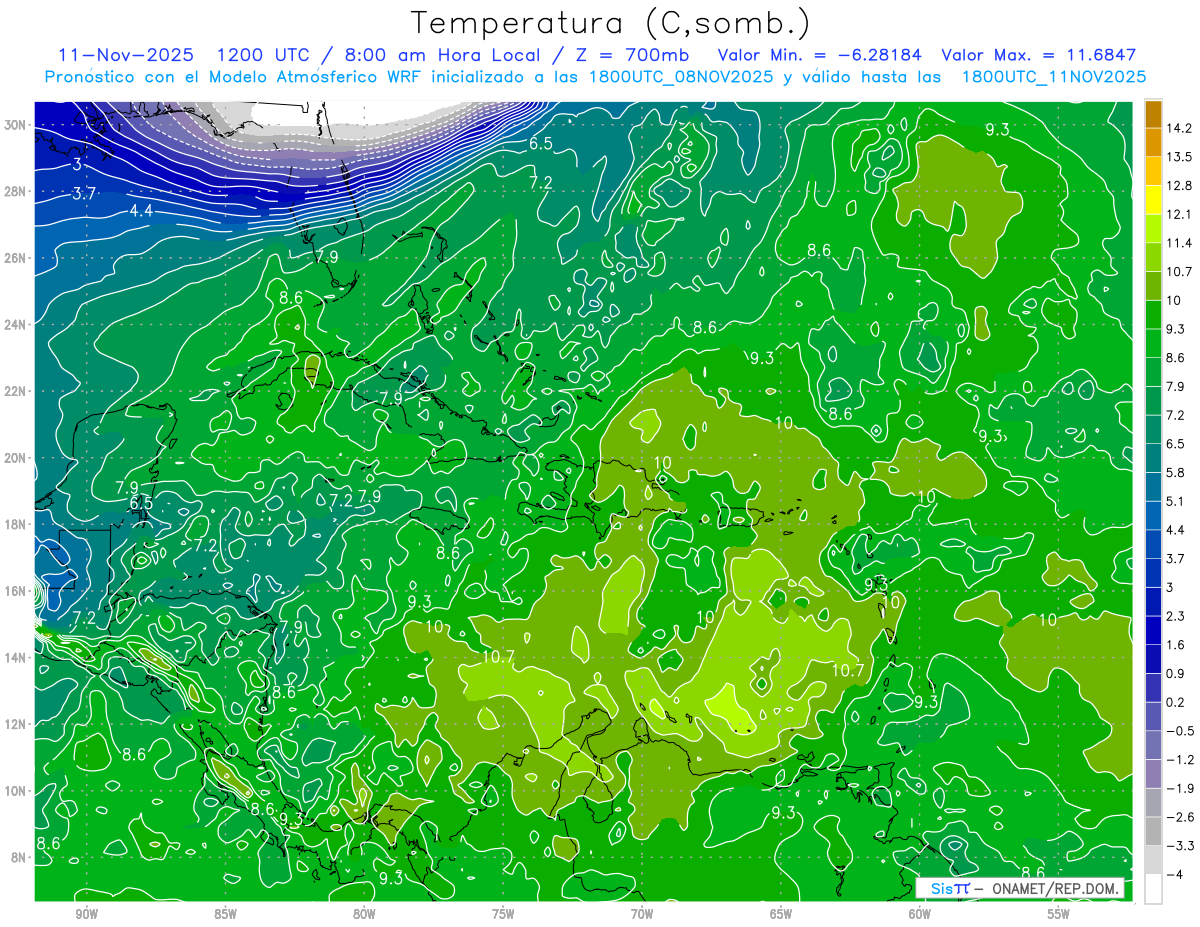The height and width of the screenshot is (927, 1200).
Task: Click the 28N latitude axis label
Action: pos(16,191)
